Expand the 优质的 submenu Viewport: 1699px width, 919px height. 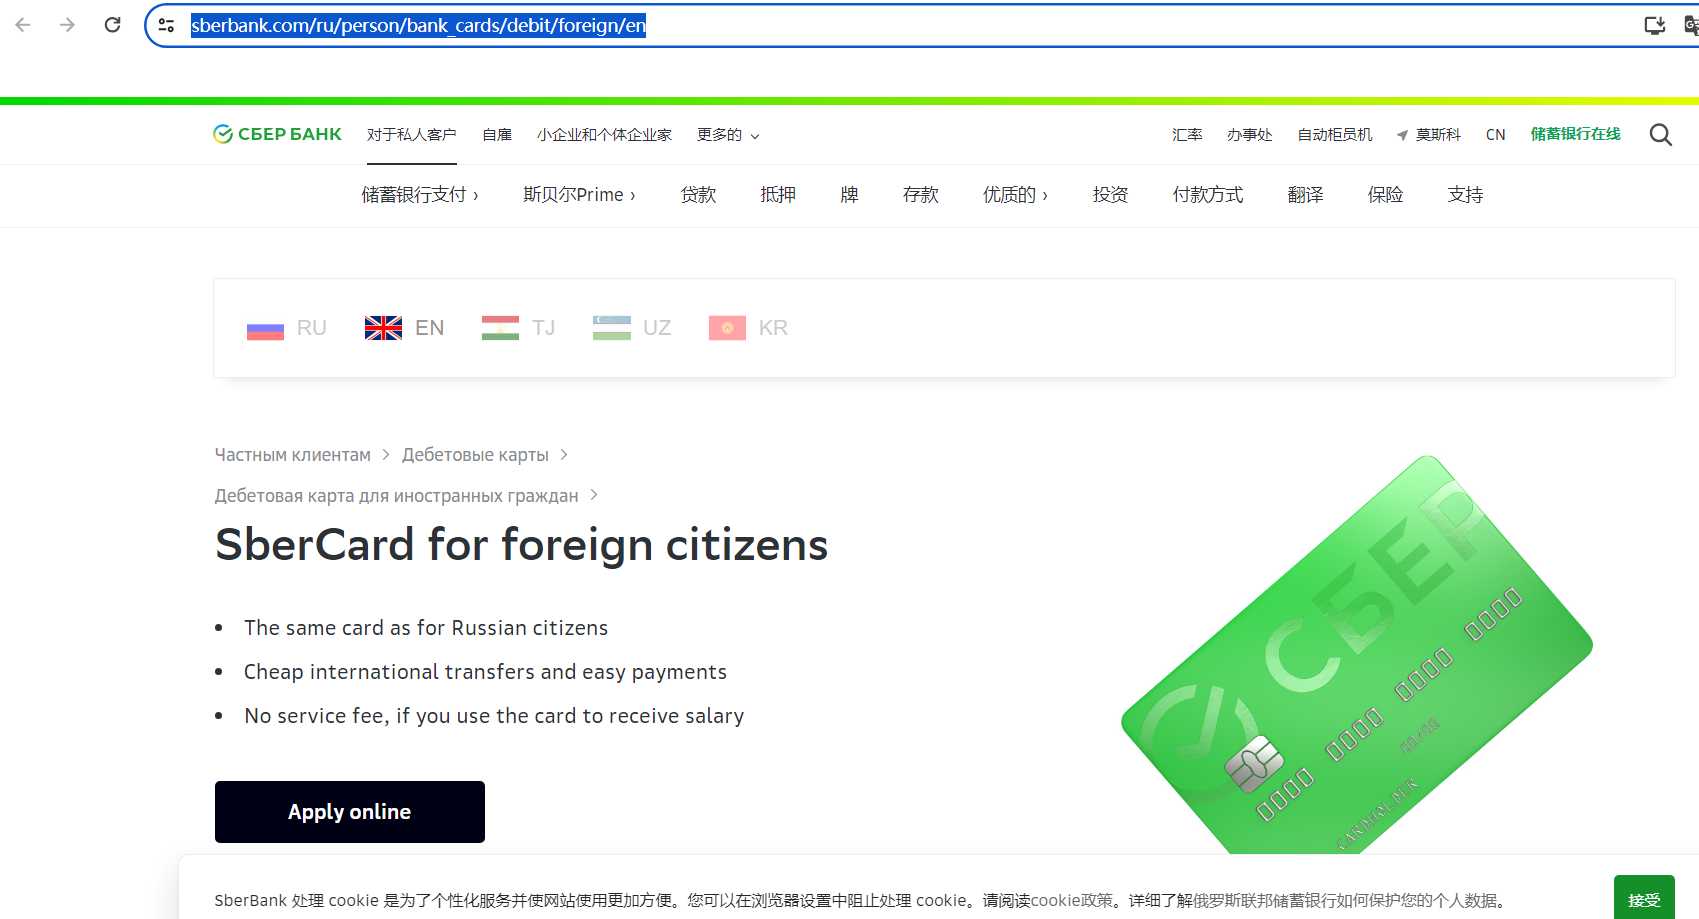[x=1015, y=195]
